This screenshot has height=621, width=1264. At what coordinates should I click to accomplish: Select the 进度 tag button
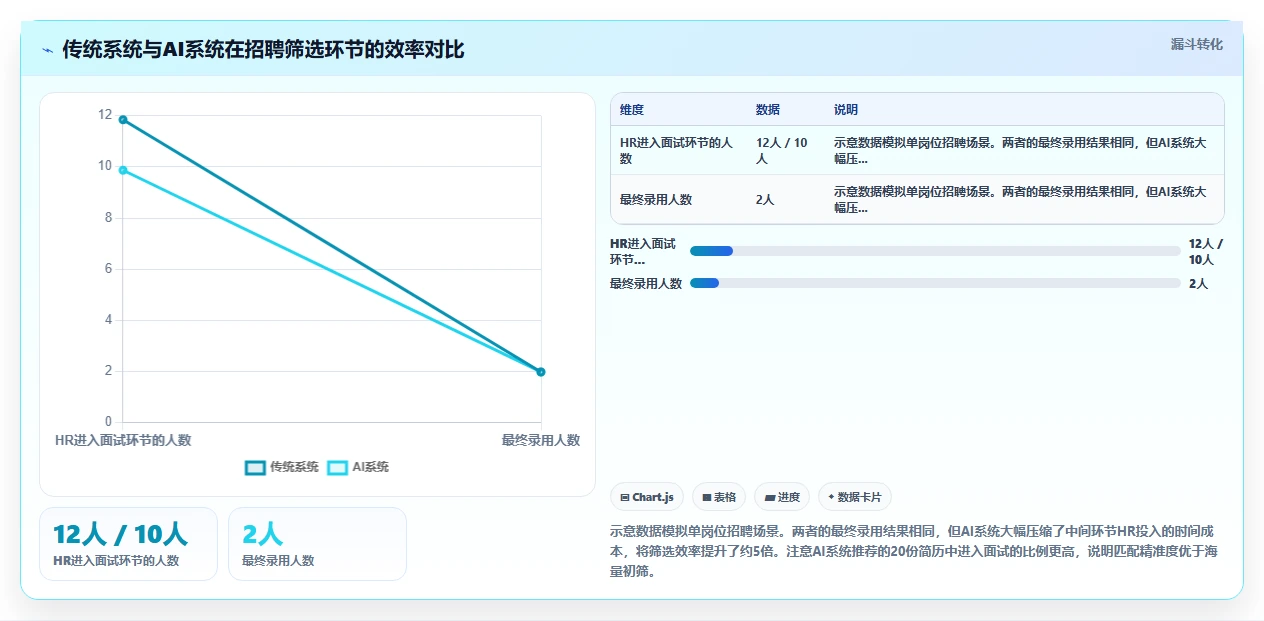[782, 497]
